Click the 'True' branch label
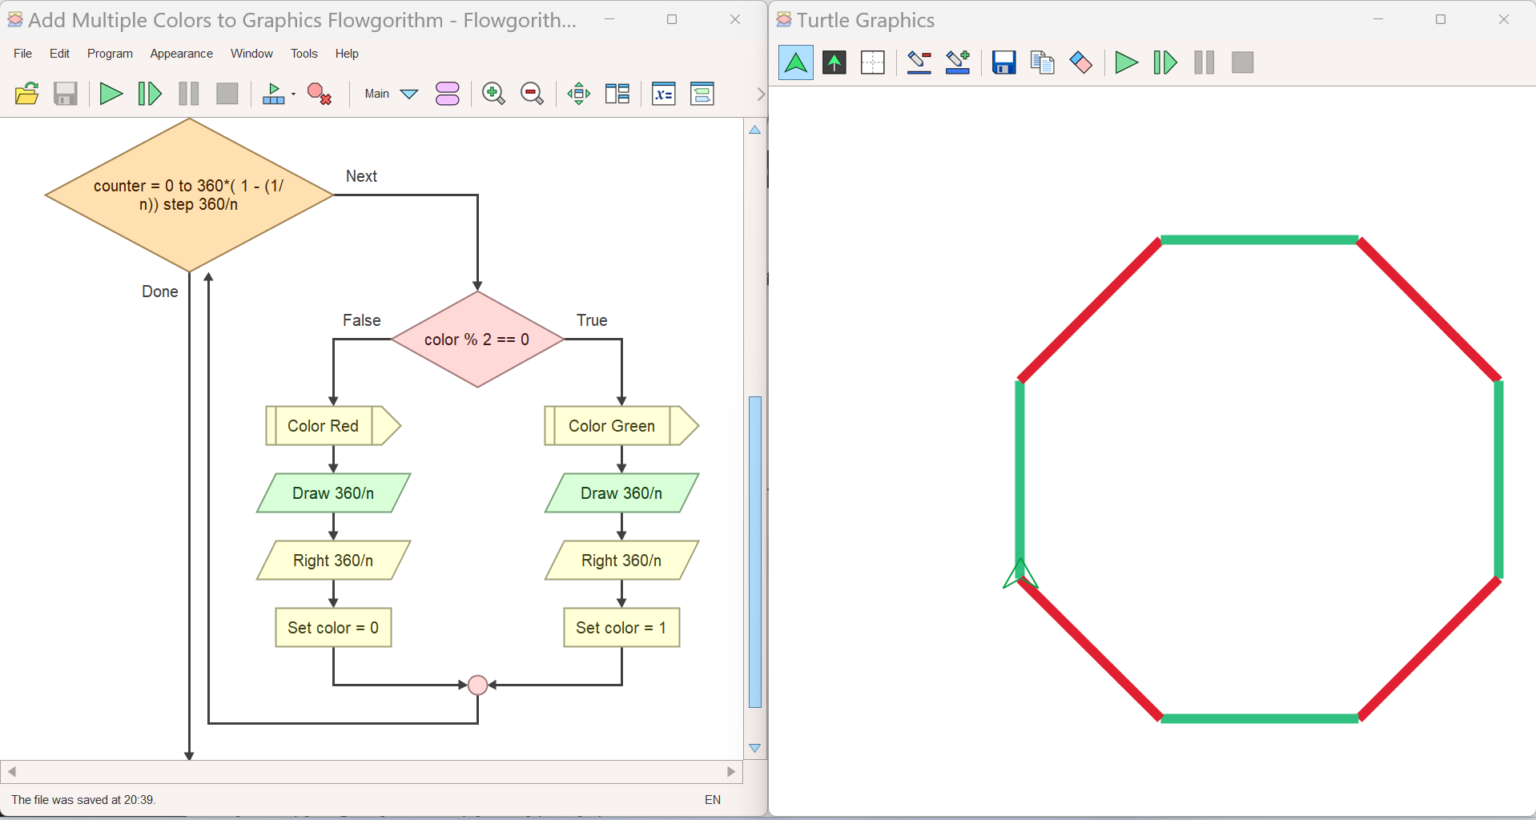1536x820 pixels. [x=592, y=320]
